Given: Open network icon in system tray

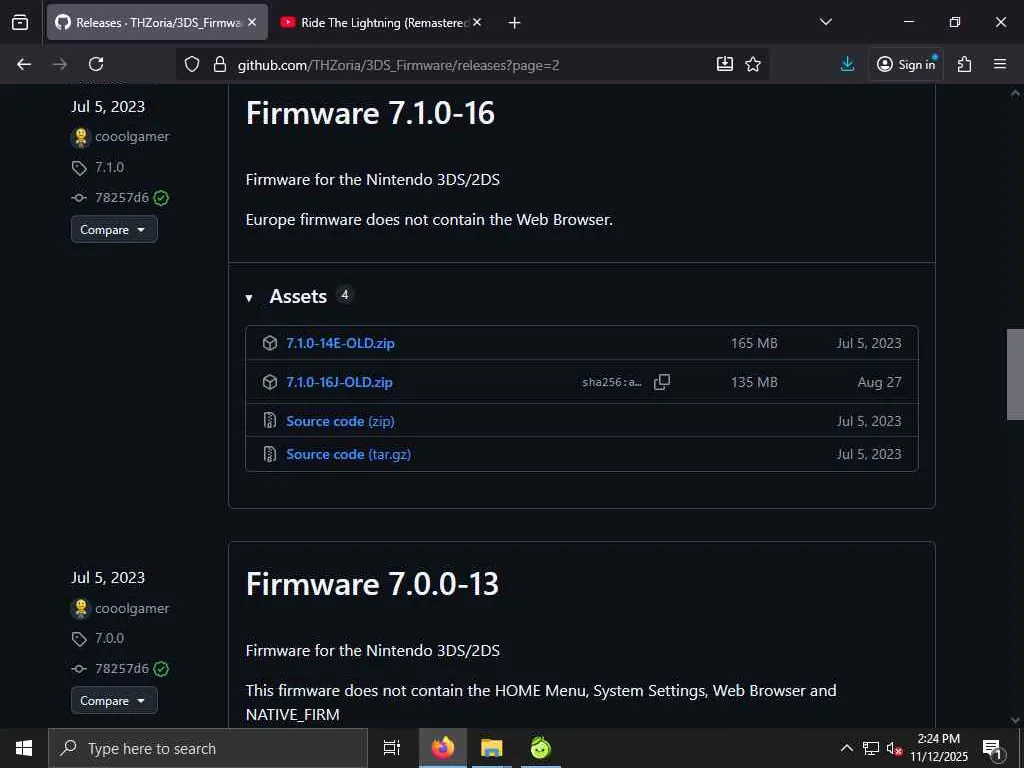Looking at the screenshot, I should (871, 748).
